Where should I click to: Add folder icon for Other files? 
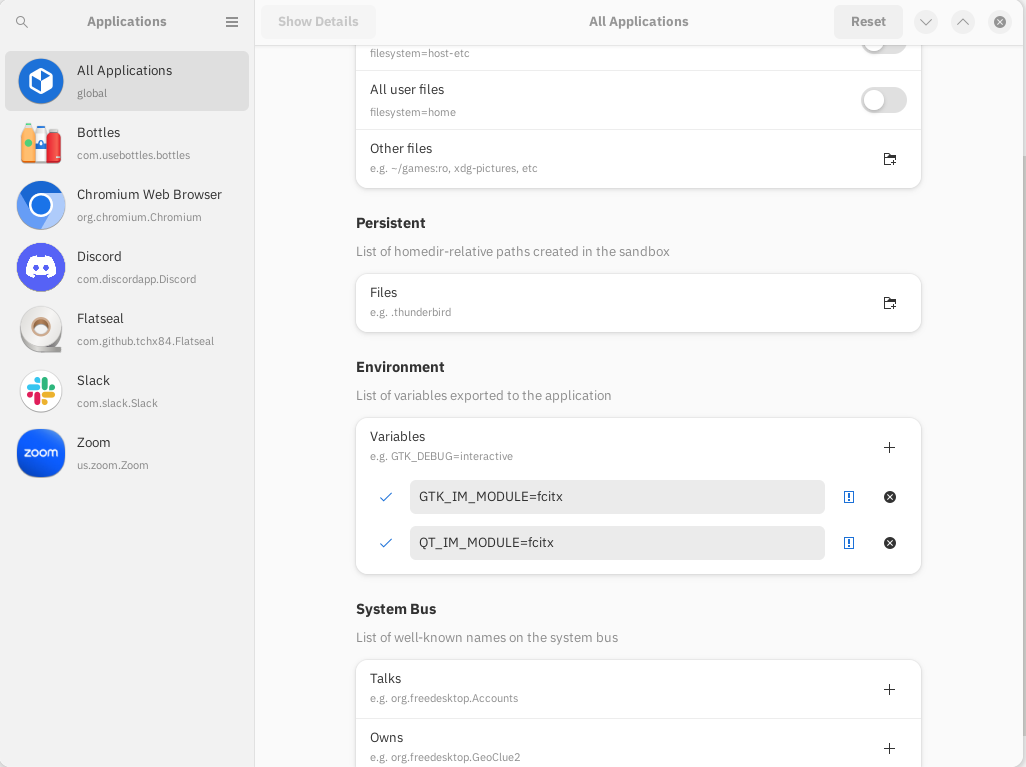click(889, 159)
